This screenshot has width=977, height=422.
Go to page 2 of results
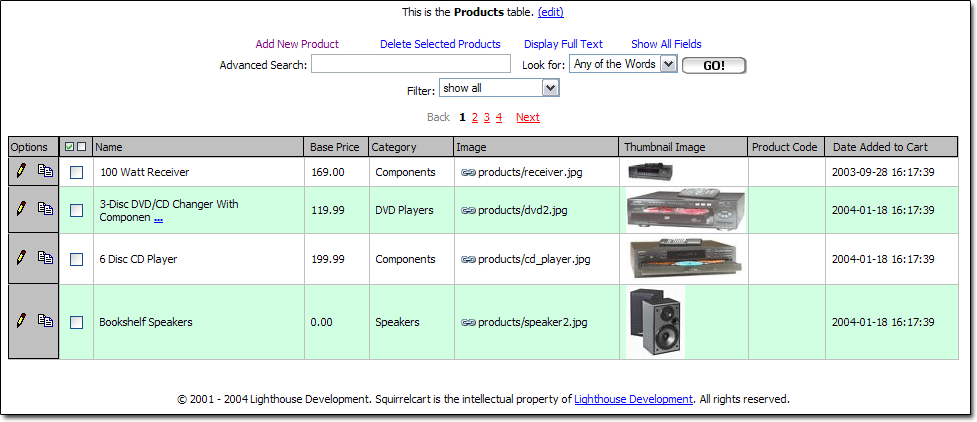coord(475,117)
